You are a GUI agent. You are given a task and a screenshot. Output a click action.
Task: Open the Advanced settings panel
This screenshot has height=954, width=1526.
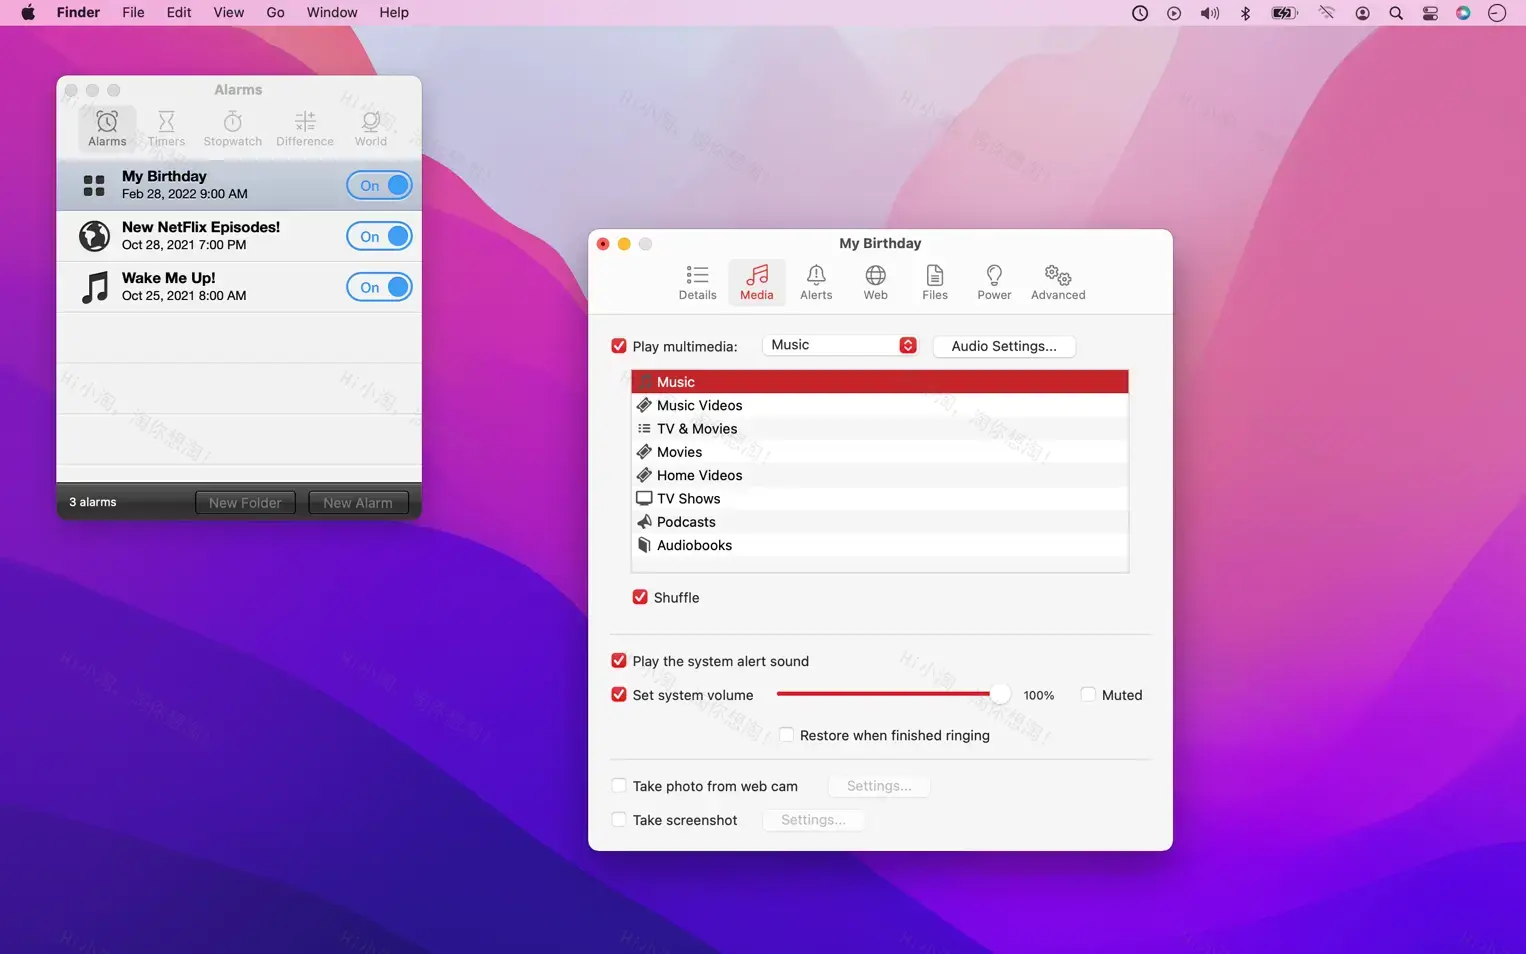[x=1057, y=282]
